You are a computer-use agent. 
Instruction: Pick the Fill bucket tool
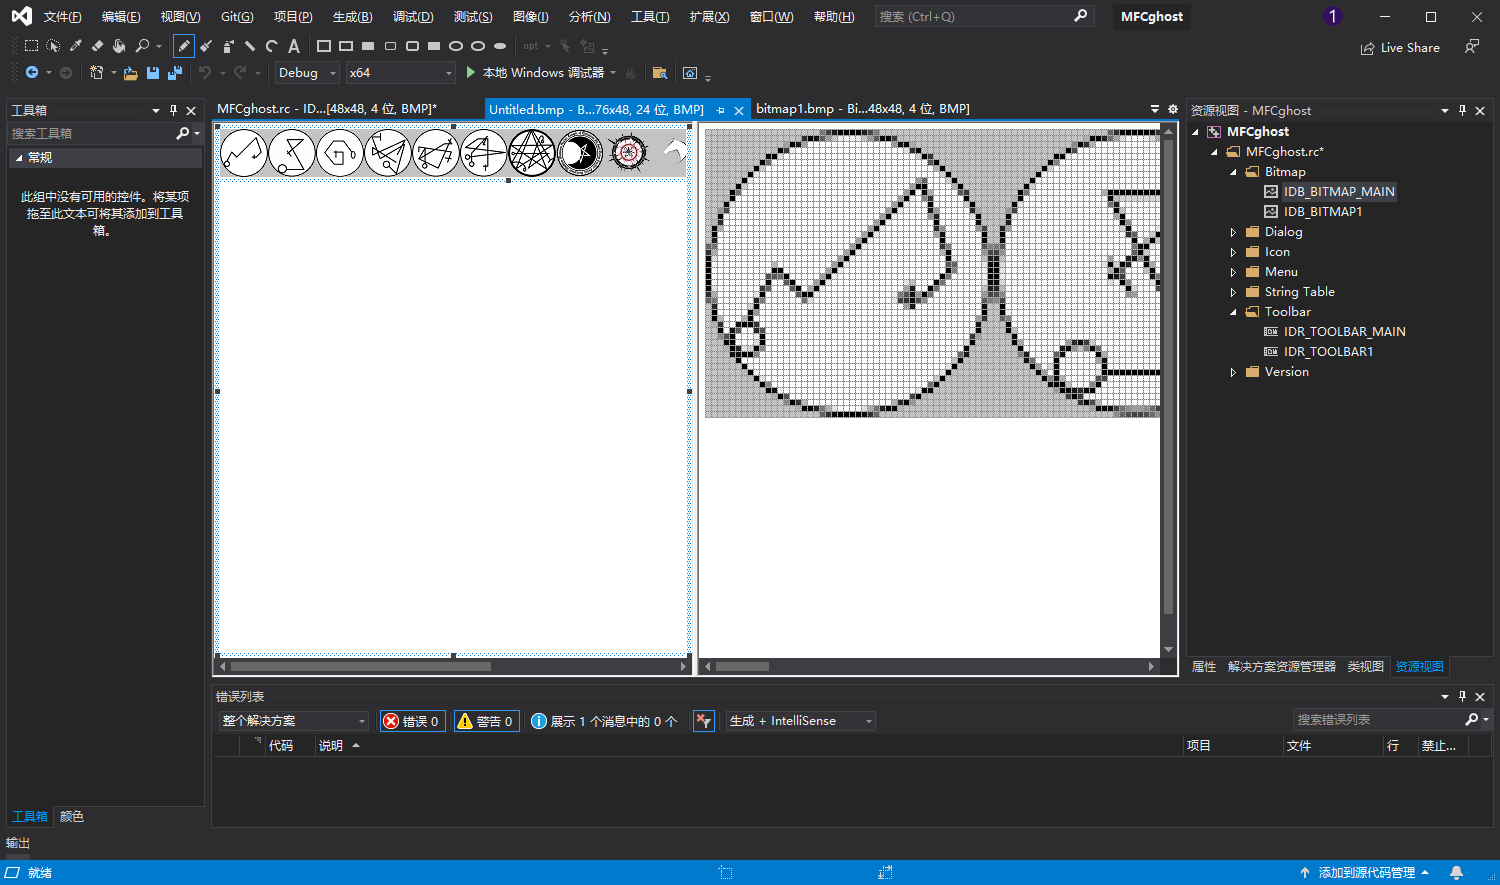click(119, 46)
